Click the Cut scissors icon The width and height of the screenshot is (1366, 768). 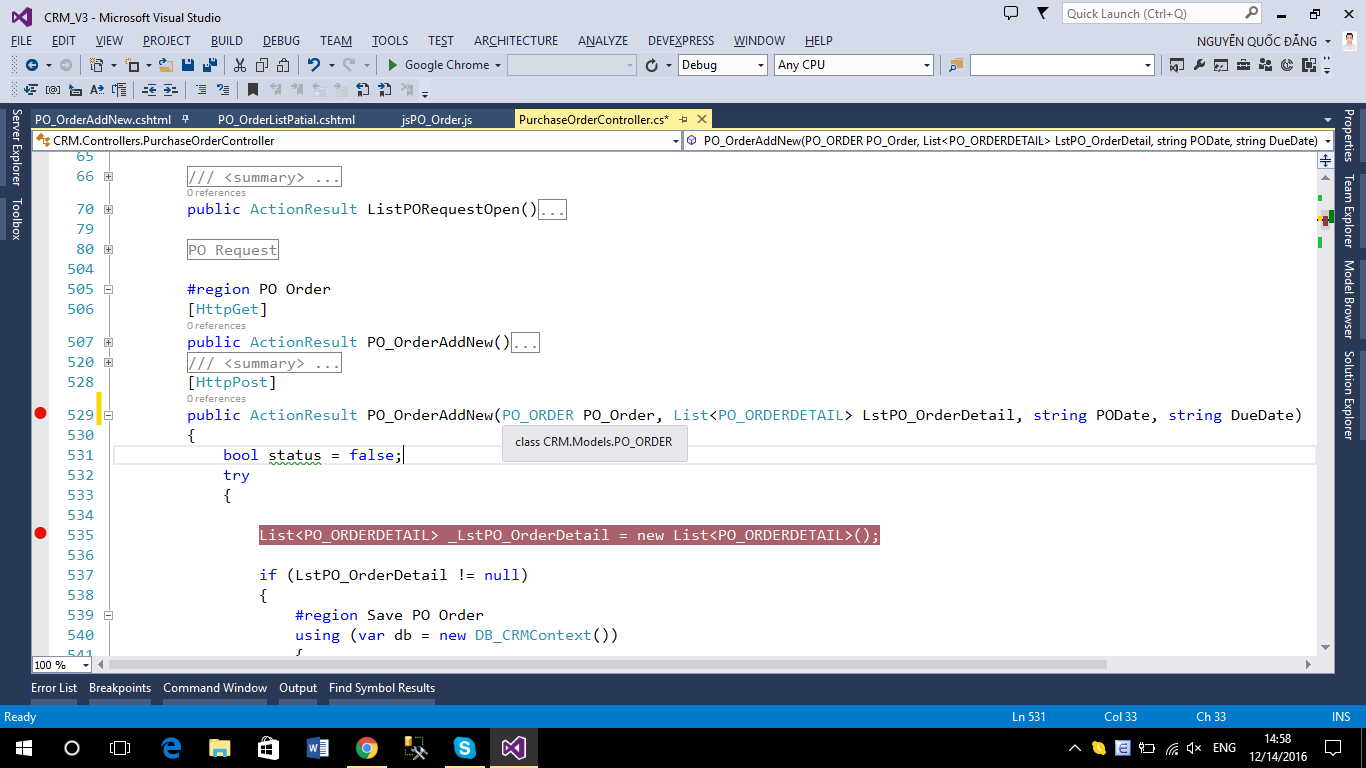239,65
